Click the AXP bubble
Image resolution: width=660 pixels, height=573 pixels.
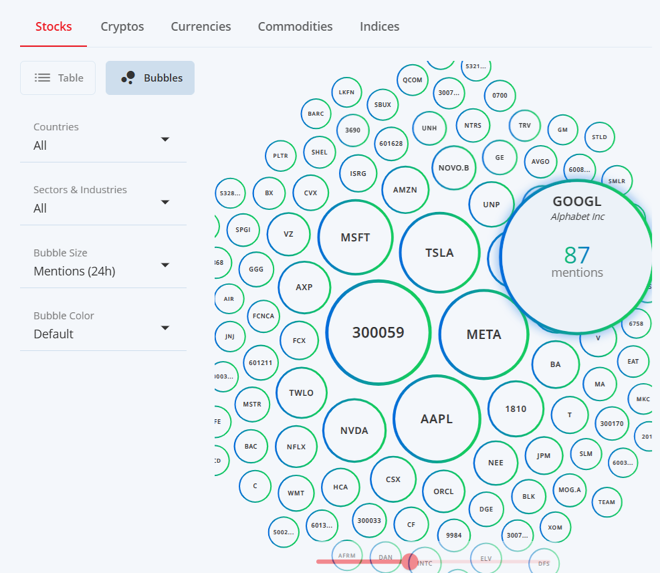point(304,287)
